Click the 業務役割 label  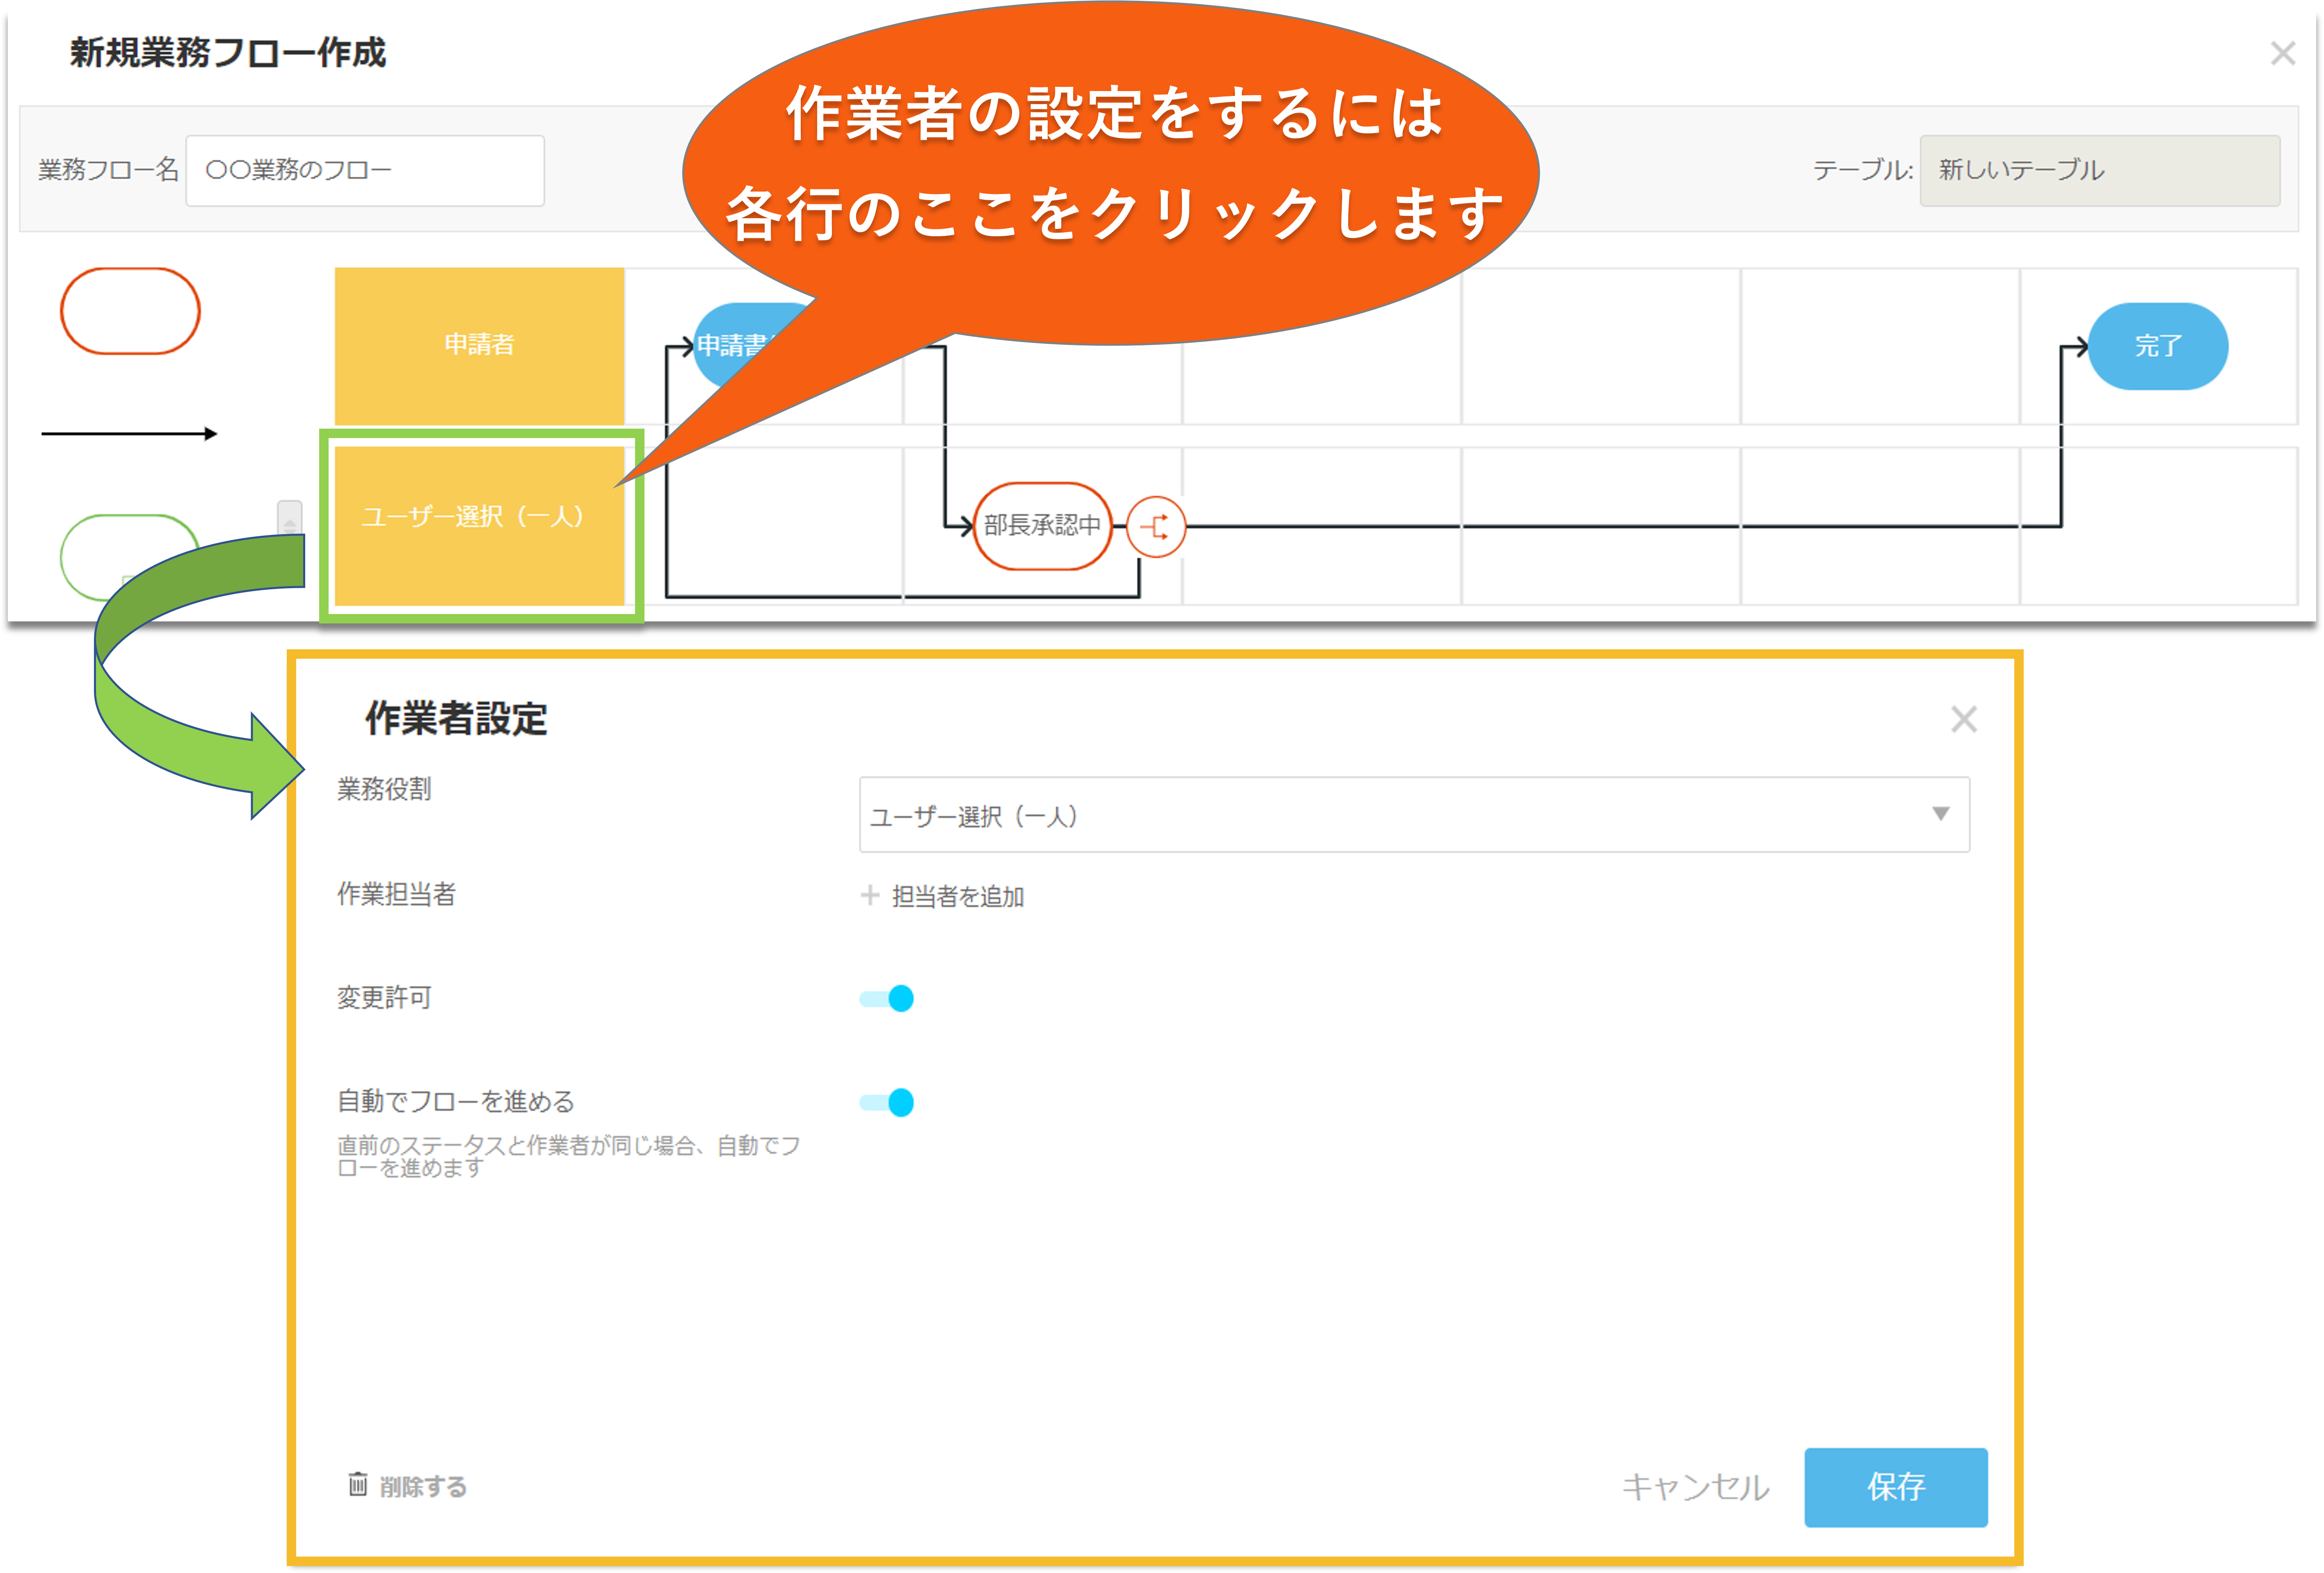pos(384,789)
